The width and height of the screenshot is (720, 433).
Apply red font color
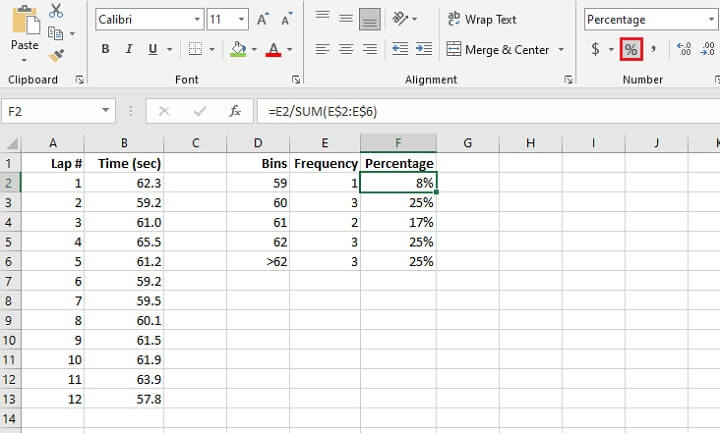(x=274, y=49)
